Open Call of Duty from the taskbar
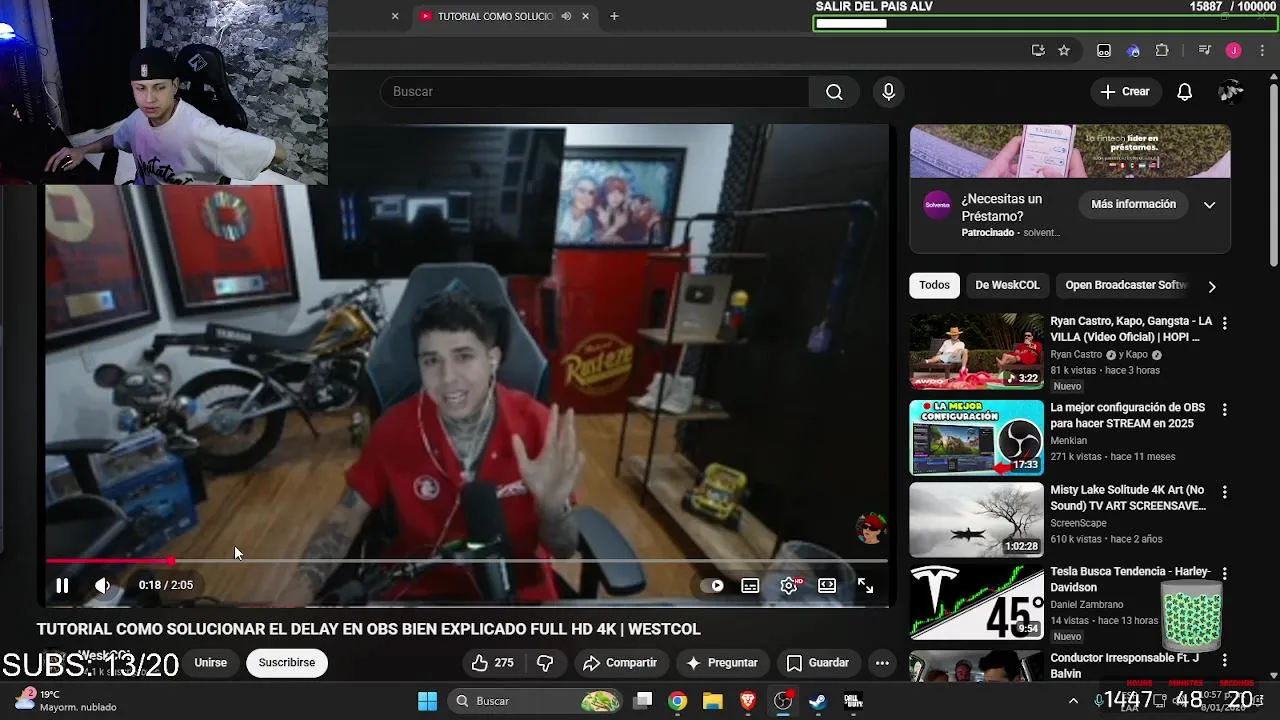The height and width of the screenshot is (720, 1280). (853, 701)
